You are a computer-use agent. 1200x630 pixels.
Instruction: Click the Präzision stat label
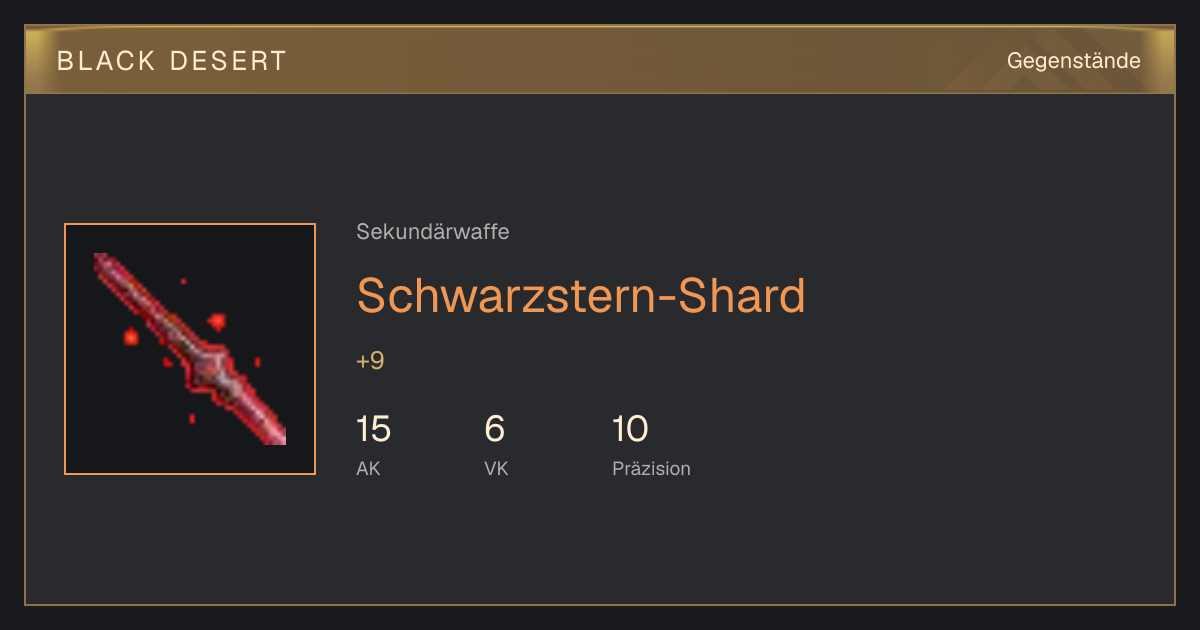651,469
